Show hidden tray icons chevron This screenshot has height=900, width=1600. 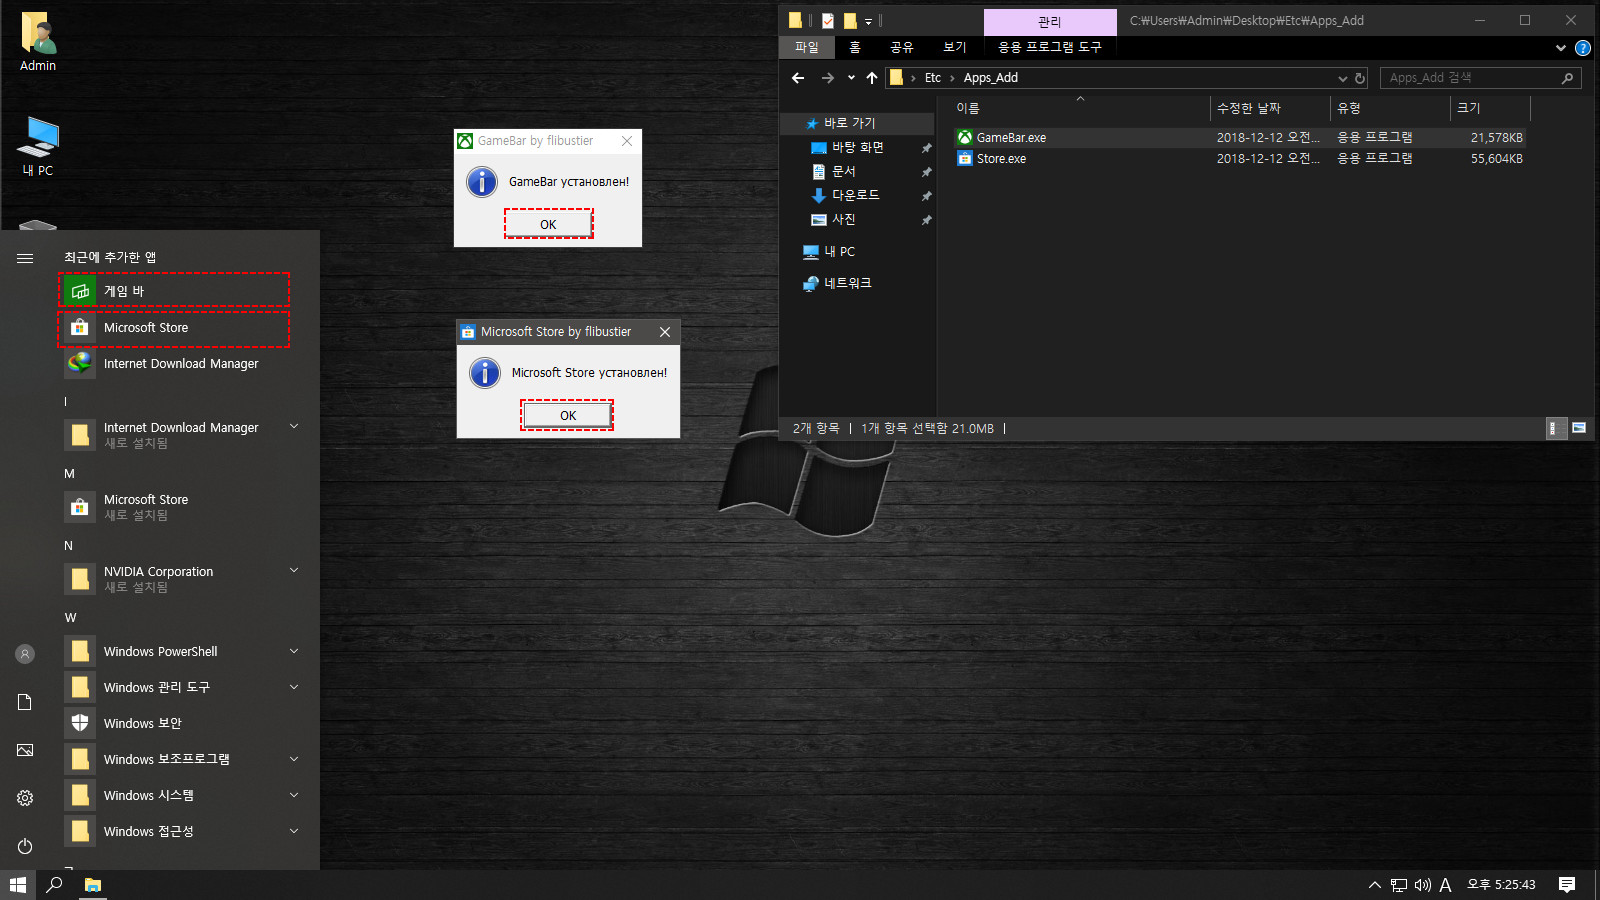tap(1375, 885)
